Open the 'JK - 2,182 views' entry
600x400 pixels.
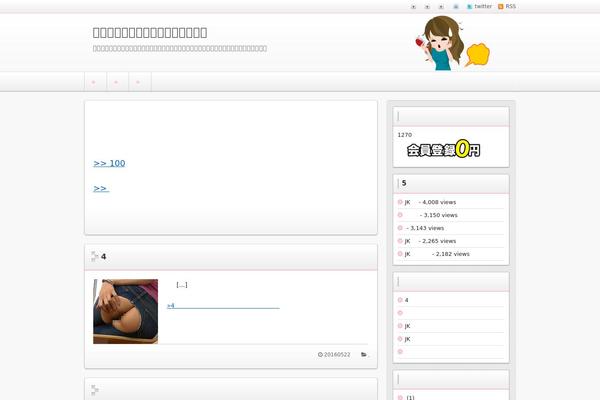pos(437,254)
